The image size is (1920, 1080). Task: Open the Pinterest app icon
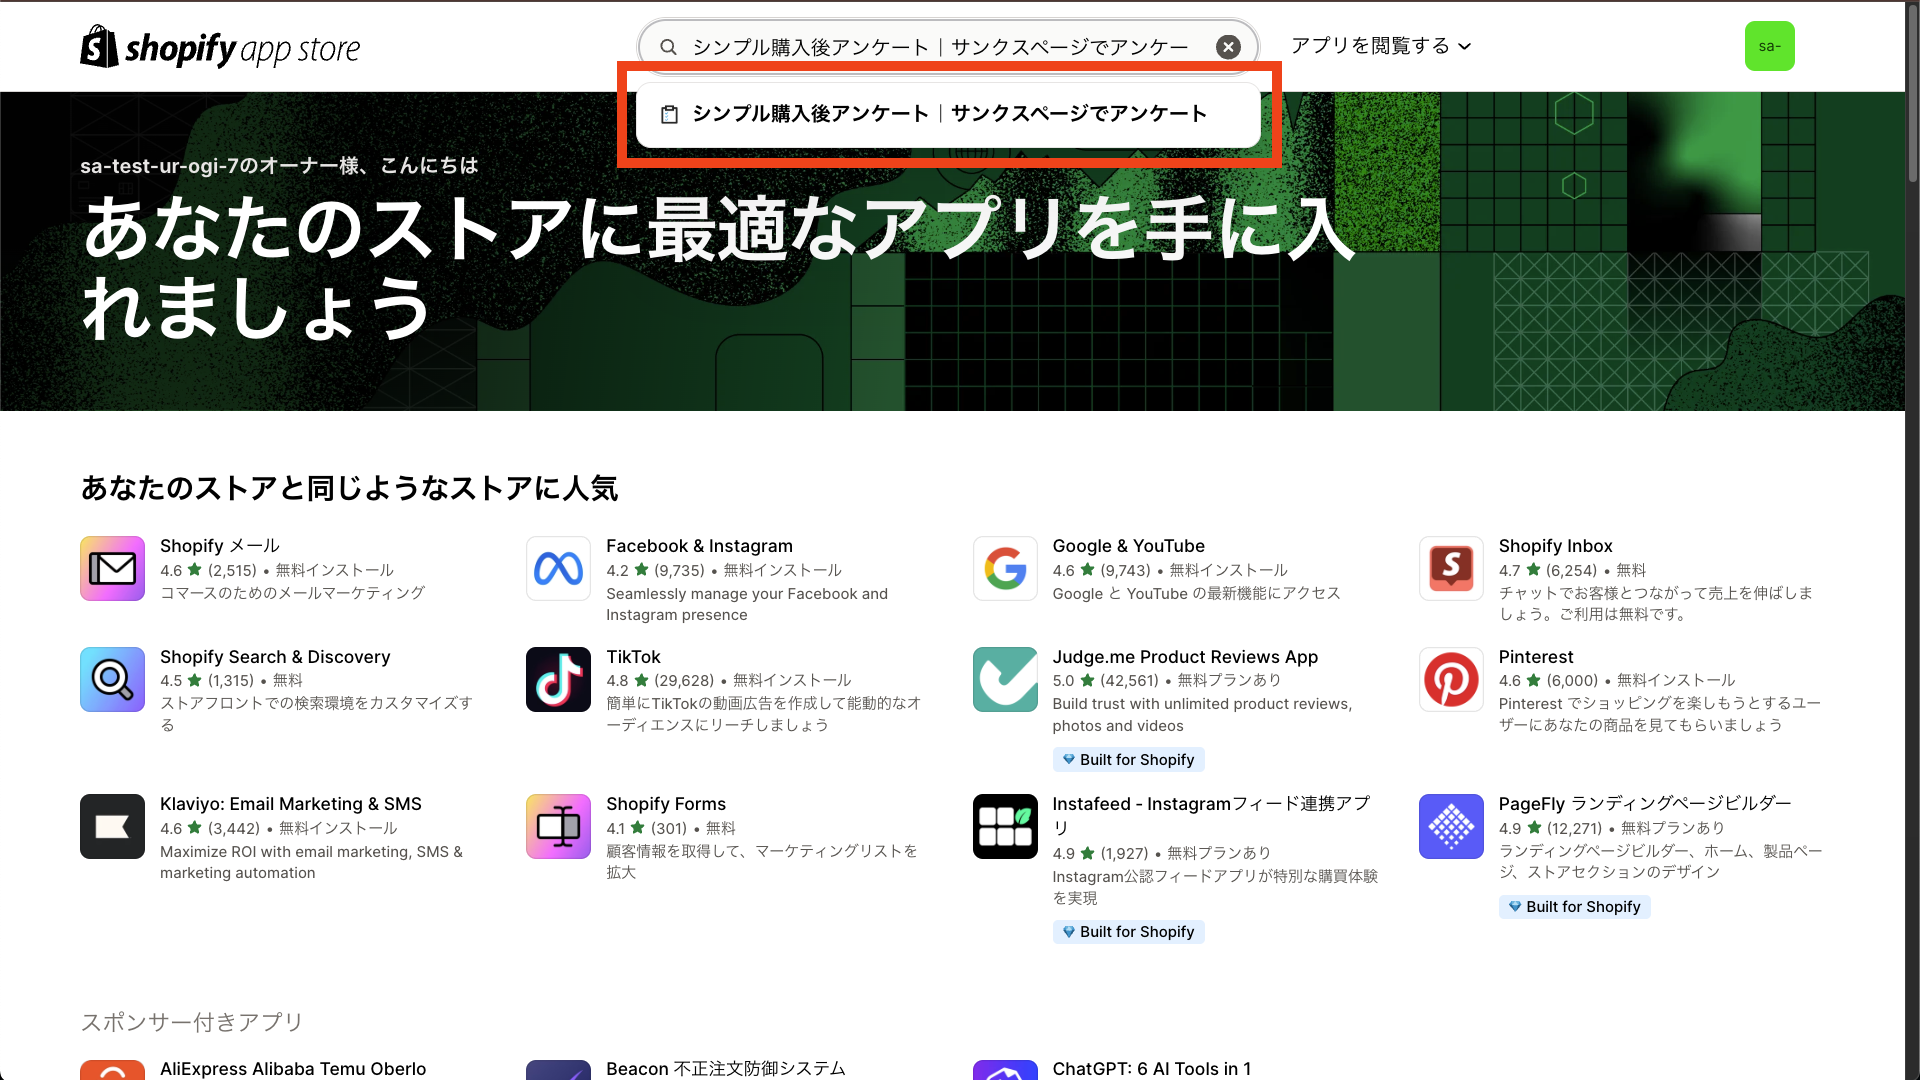1450,679
